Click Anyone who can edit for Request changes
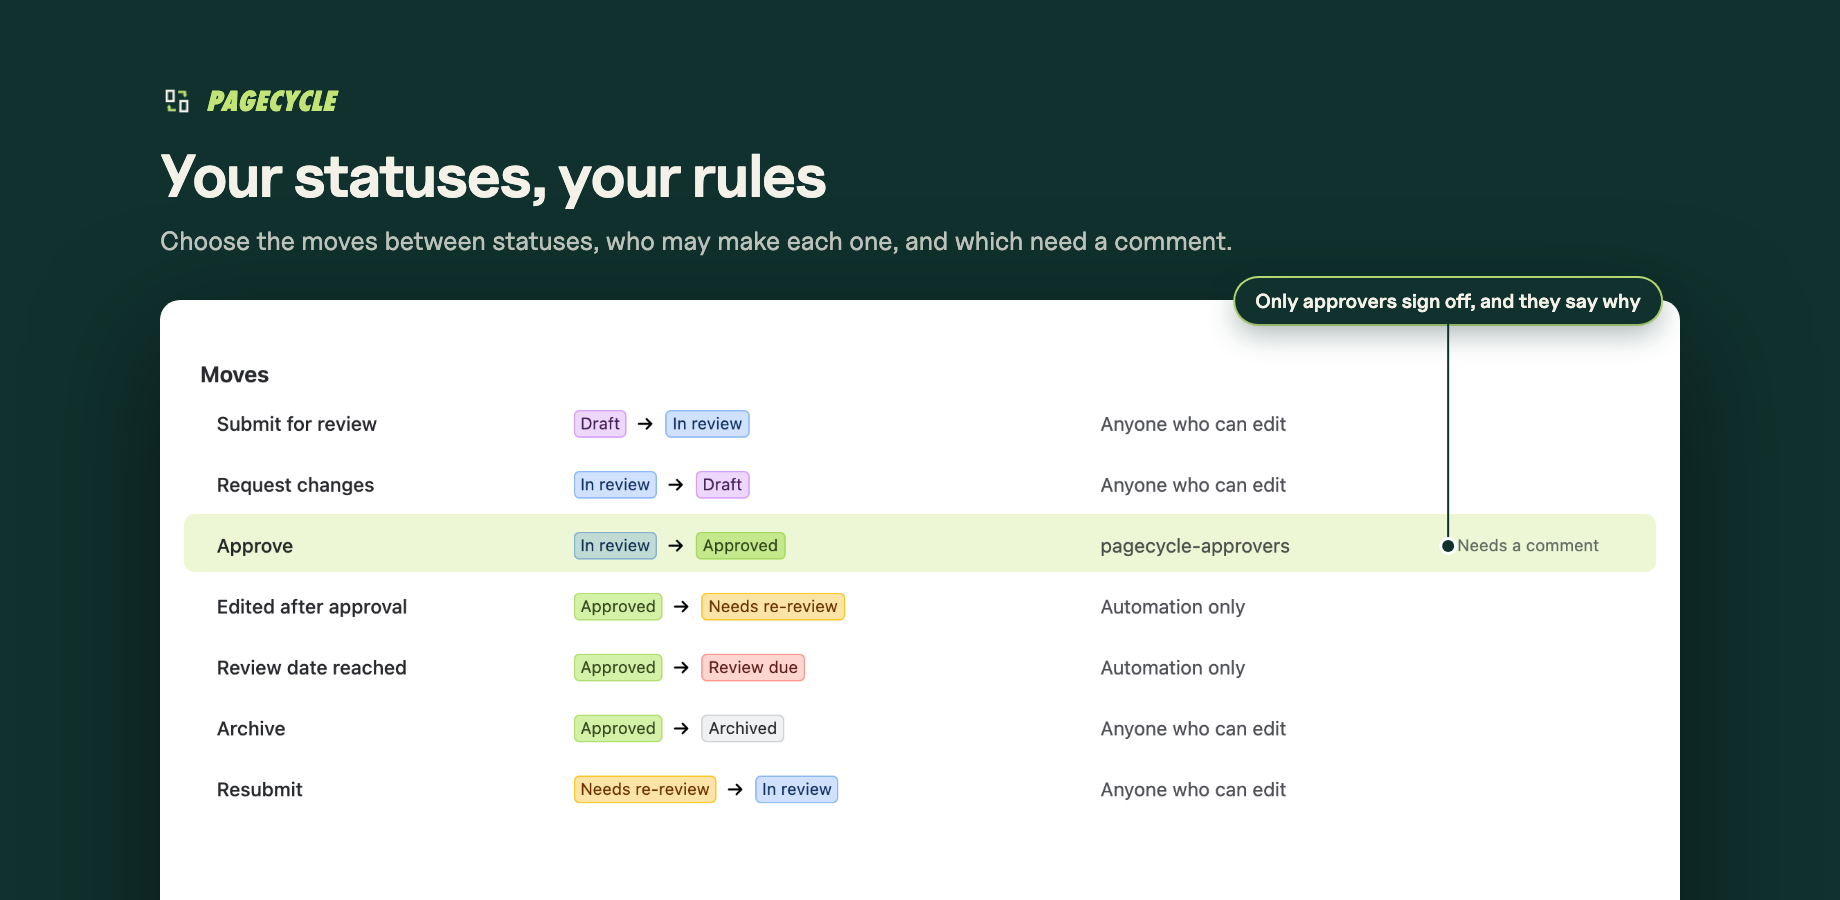Screen dimensions: 1840x900 click(1193, 485)
